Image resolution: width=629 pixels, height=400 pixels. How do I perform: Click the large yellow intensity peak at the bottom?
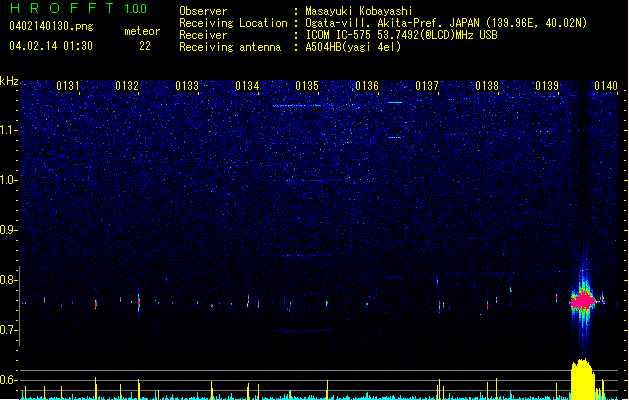[x=582, y=379]
